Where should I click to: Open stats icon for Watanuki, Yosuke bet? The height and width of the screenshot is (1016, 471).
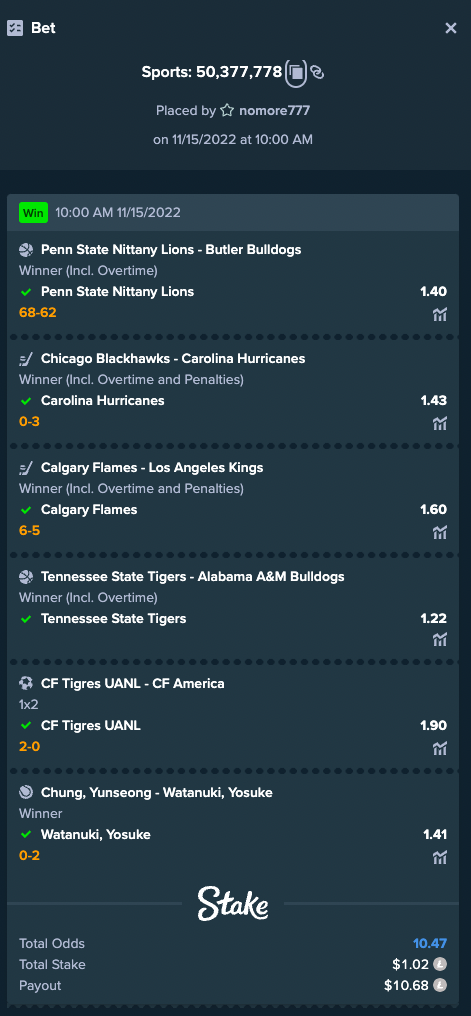440,857
